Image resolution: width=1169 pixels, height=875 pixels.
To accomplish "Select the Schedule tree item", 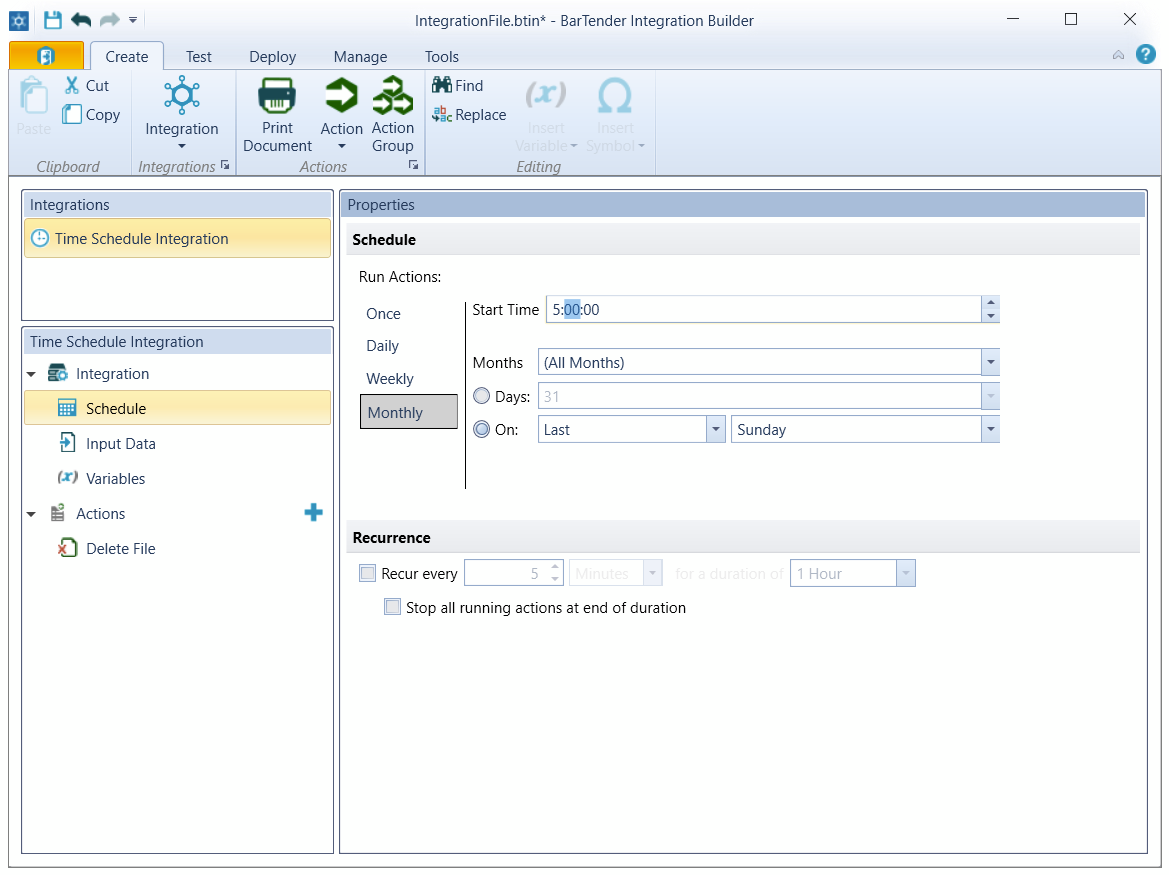I will [x=177, y=408].
